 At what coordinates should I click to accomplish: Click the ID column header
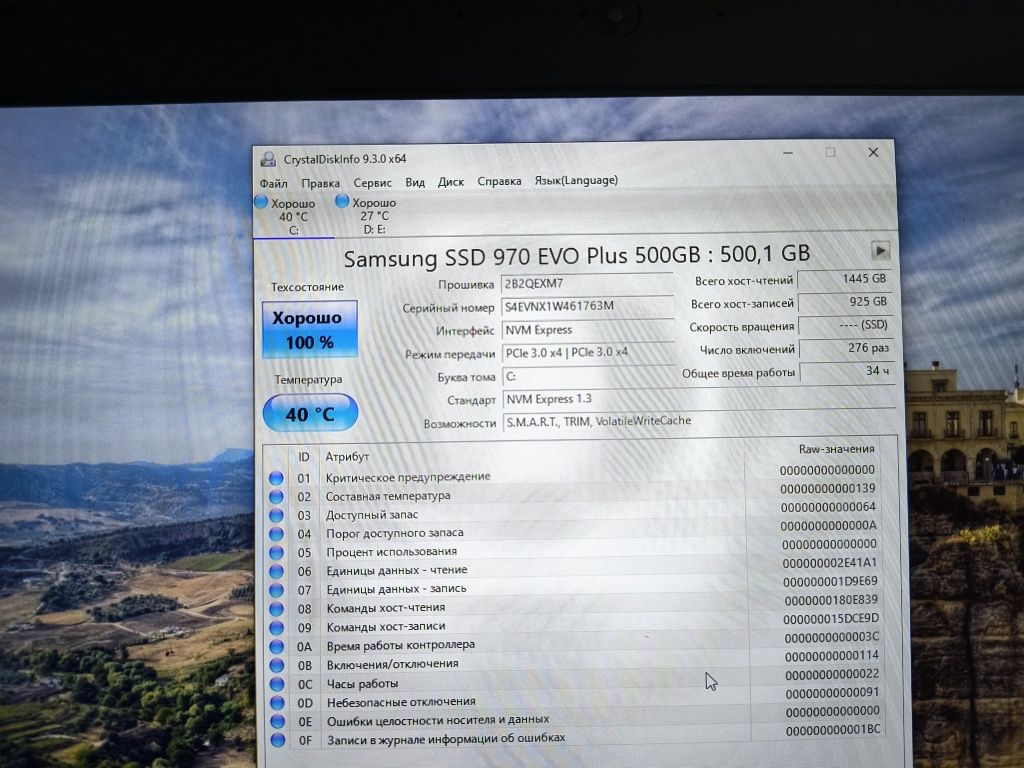point(303,457)
